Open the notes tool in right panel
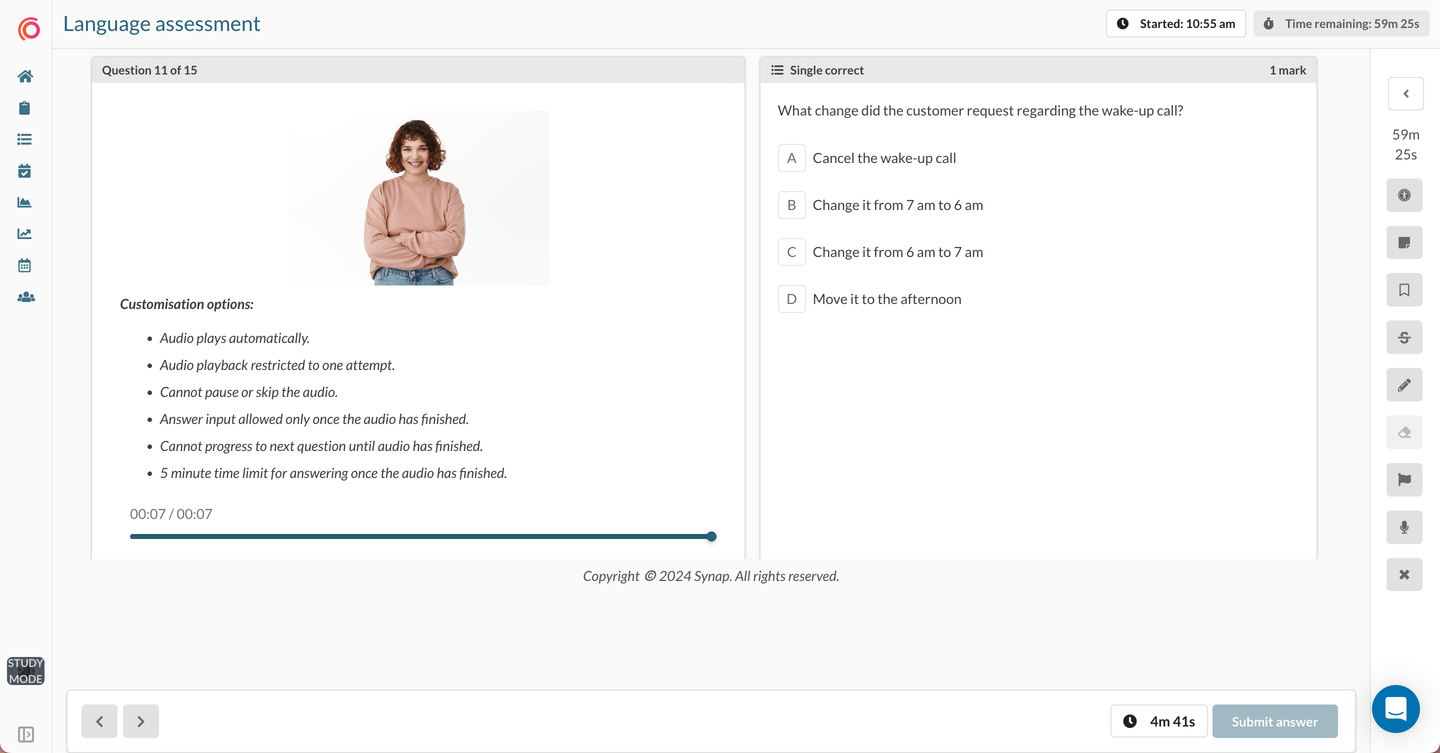Viewport: 1440px width, 753px height. (1404, 242)
